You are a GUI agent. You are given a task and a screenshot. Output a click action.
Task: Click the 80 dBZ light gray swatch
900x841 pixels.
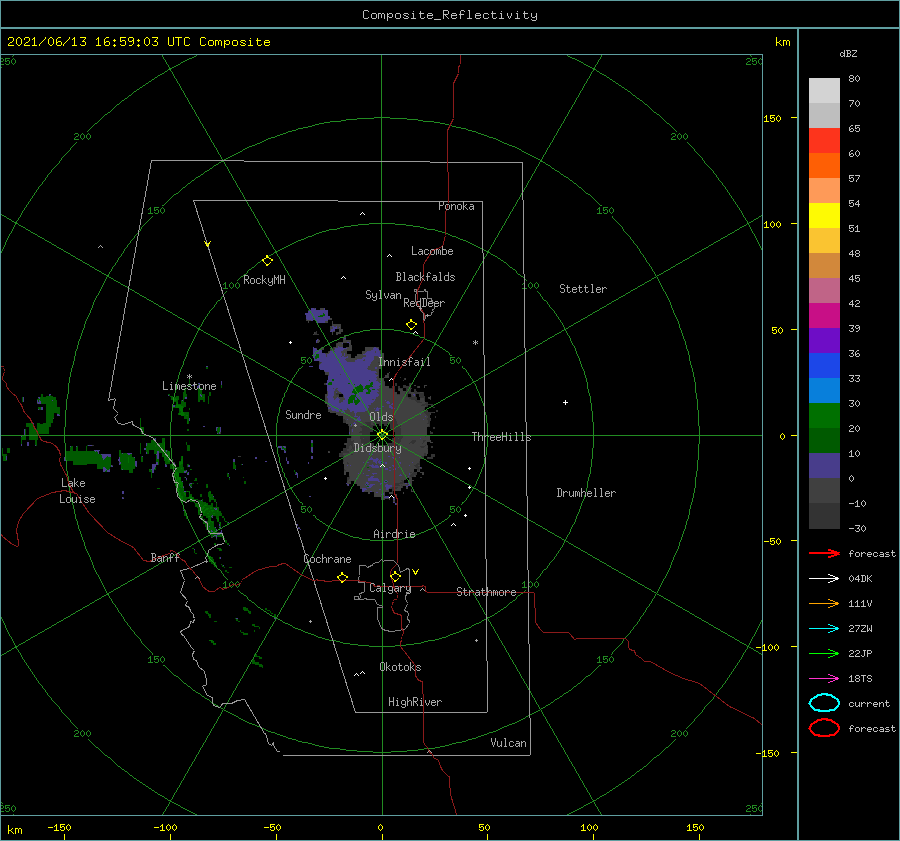pyautogui.click(x=824, y=91)
